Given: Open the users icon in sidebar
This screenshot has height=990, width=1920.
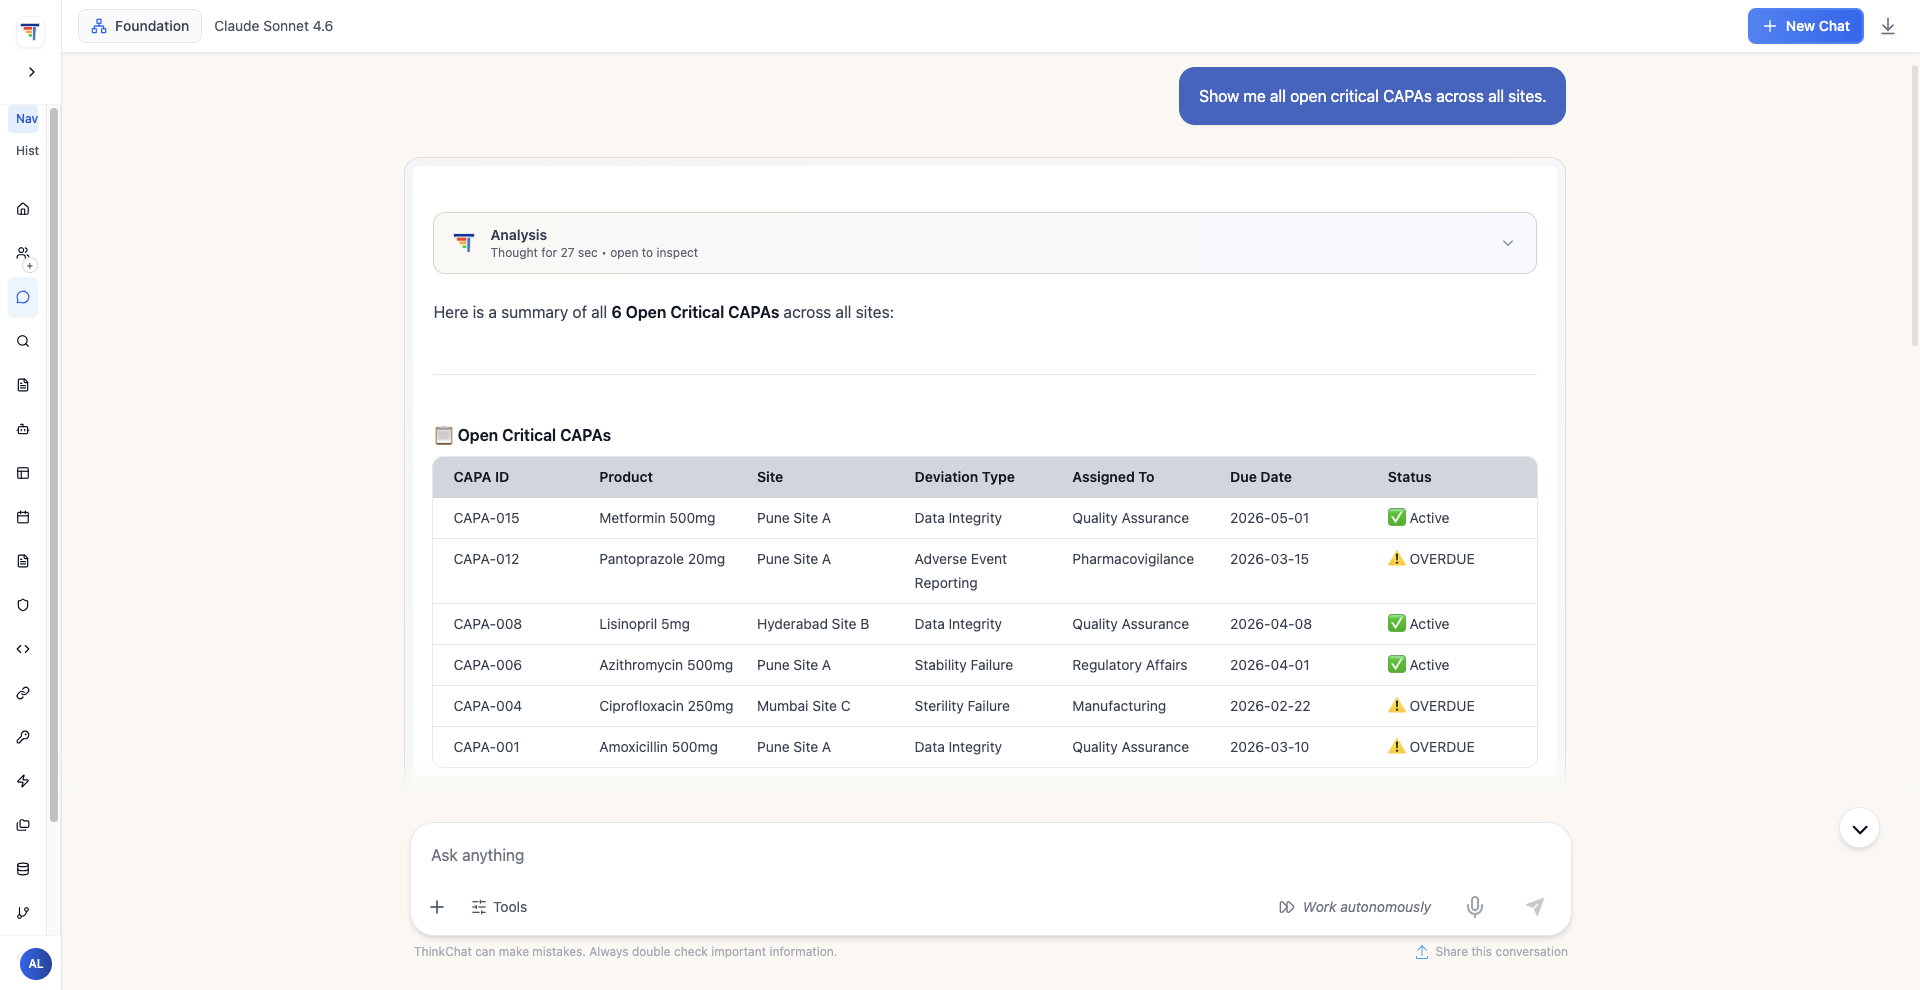Looking at the screenshot, I should pyautogui.click(x=23, y=253).
